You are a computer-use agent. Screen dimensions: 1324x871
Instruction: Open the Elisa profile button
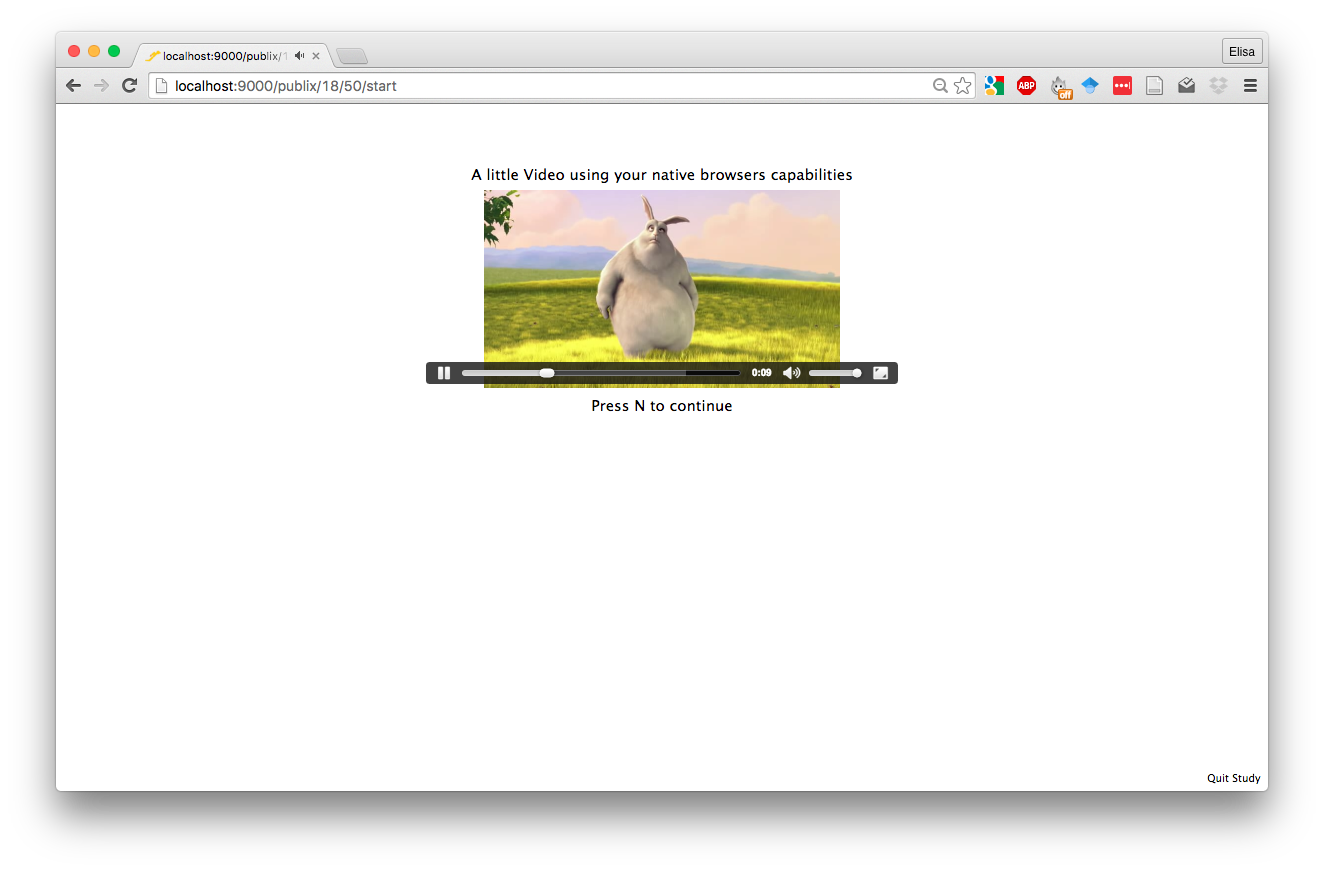[x=1242, y=52]
